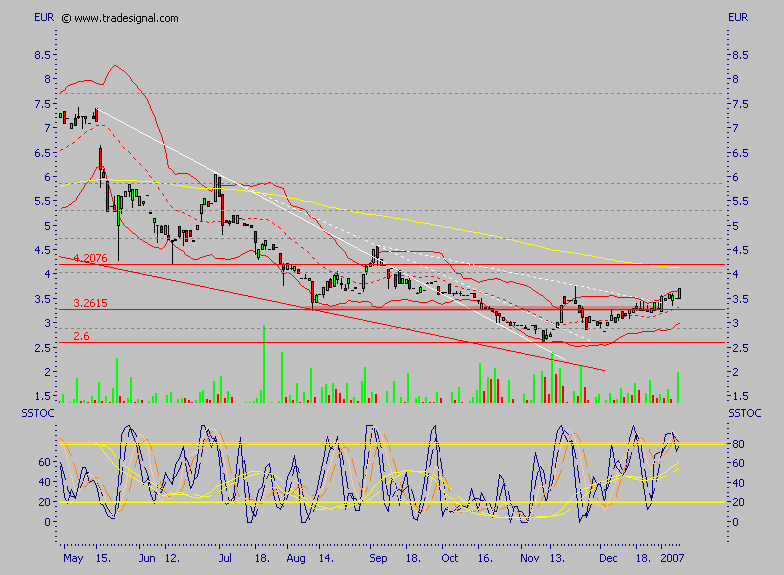
Task: Click the Jul label on the date axis
Action: click(x=225, y=558)
